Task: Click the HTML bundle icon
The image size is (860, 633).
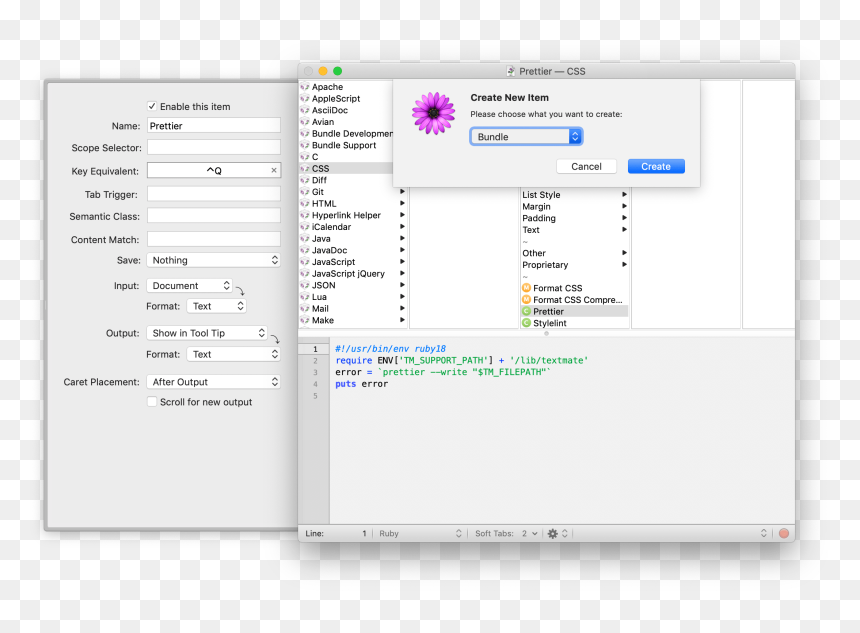Action: coord(305,204)
